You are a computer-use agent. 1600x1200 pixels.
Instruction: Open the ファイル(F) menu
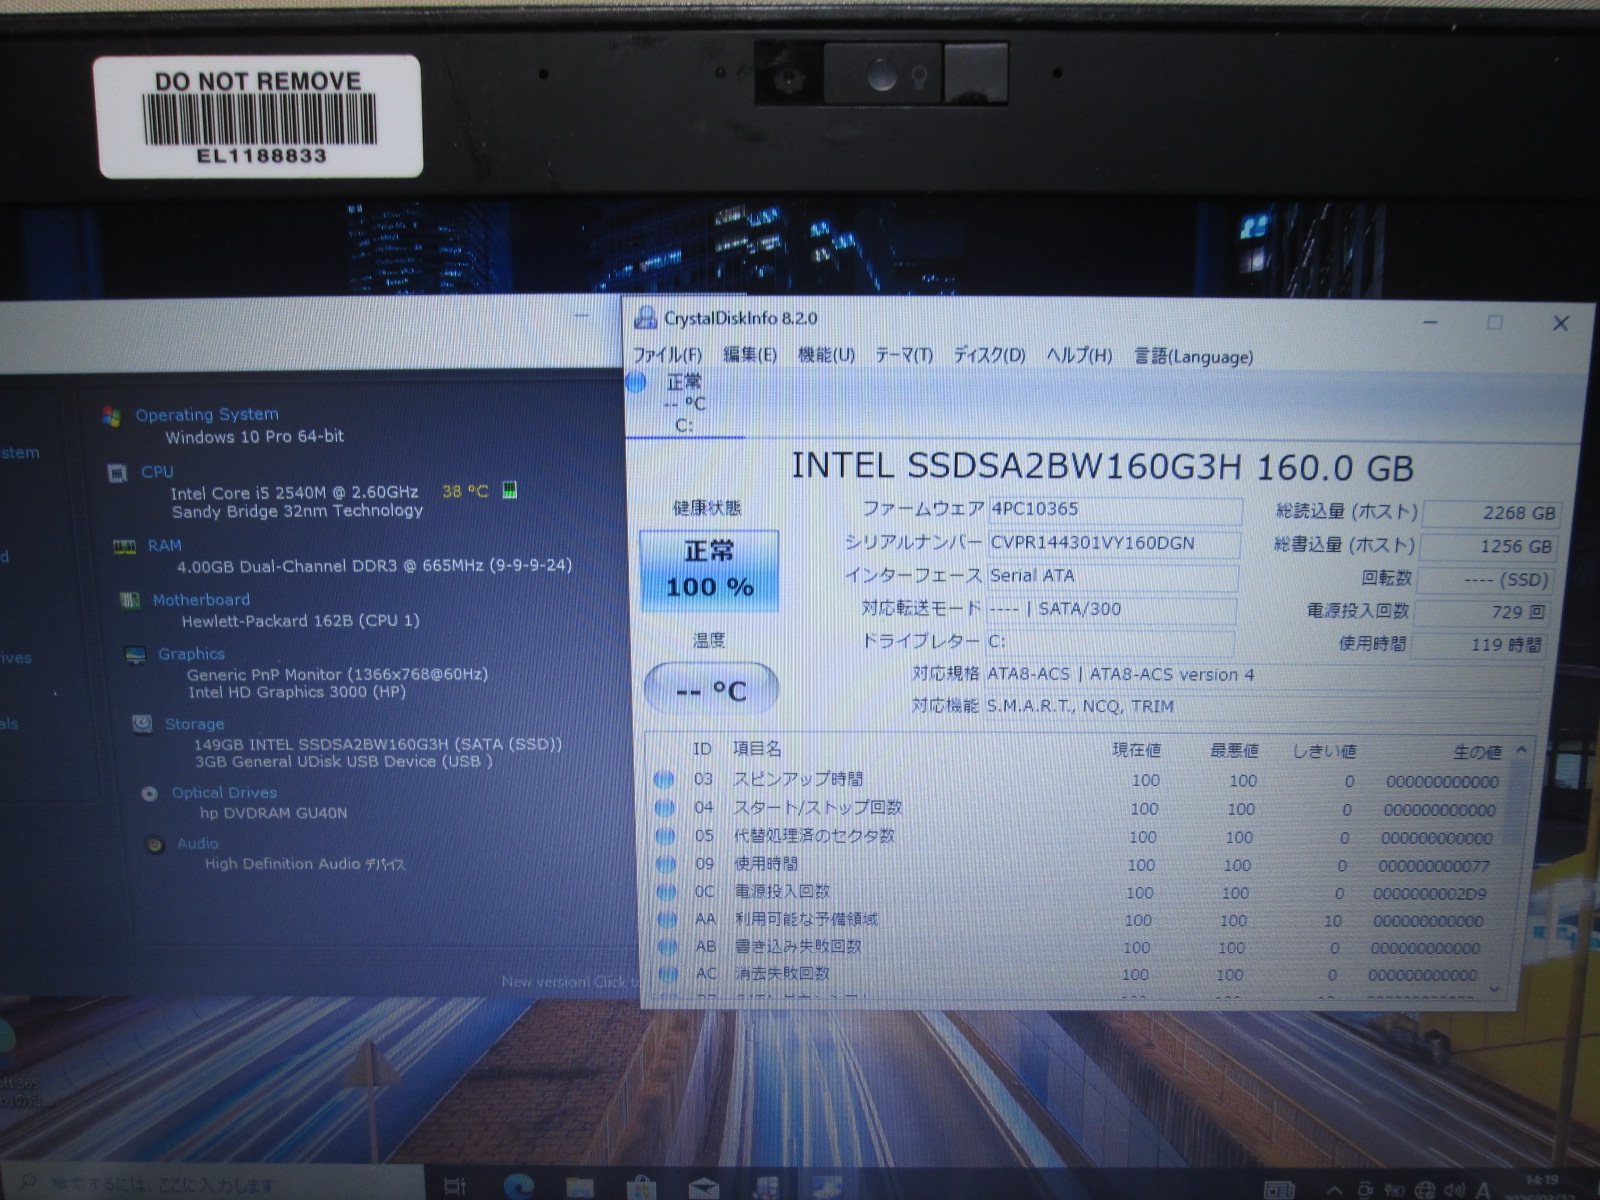click(x=667, y=356)
